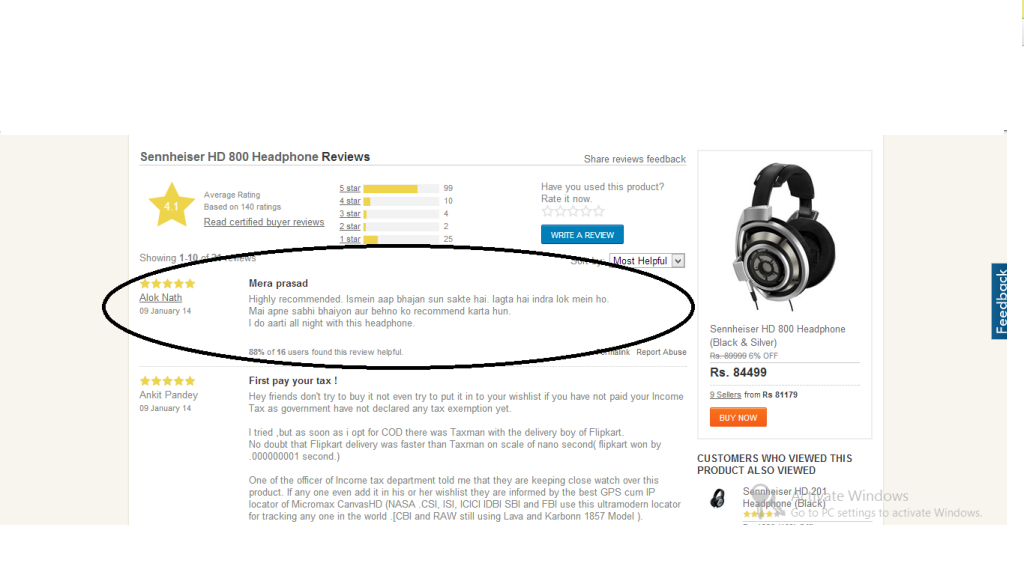The image size is (1024, 566).
Task: Click the Write a Review button
Action: tap(582, 234)
